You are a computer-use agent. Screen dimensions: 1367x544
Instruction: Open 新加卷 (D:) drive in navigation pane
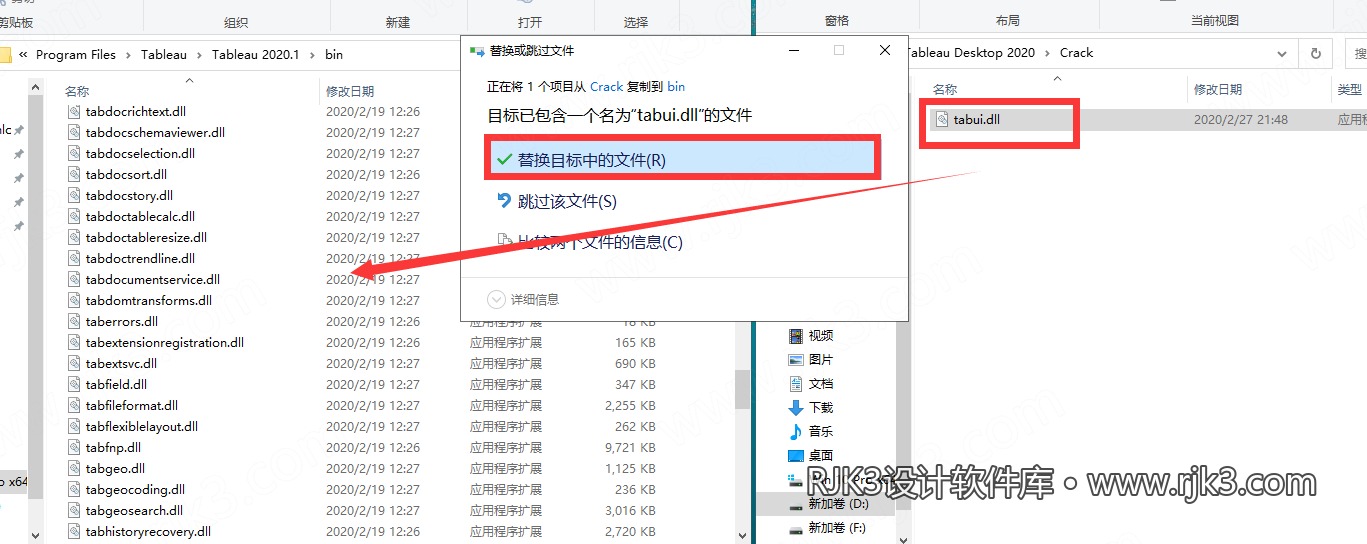pos(838,504)
